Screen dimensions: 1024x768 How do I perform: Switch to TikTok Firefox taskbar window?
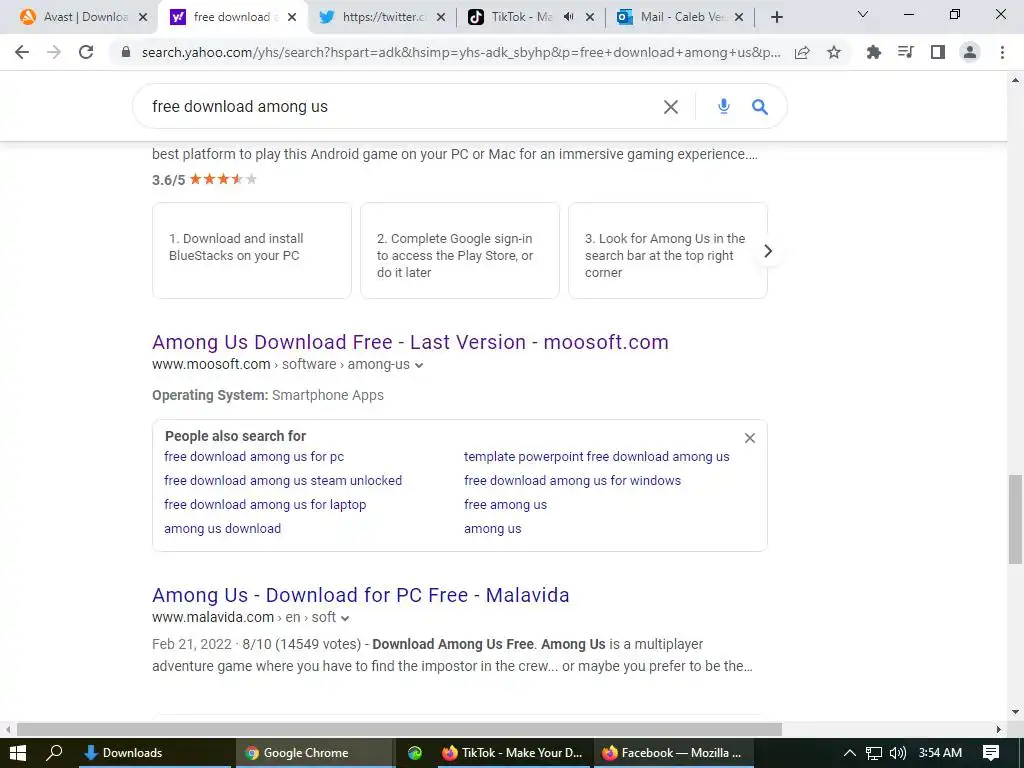[511, 753]
